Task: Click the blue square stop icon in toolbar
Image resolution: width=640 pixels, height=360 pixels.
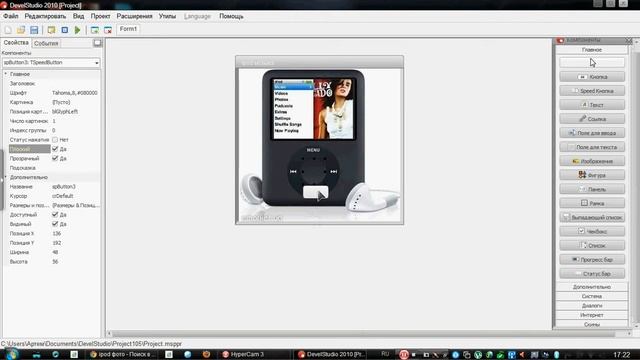Action: (64, 30)
